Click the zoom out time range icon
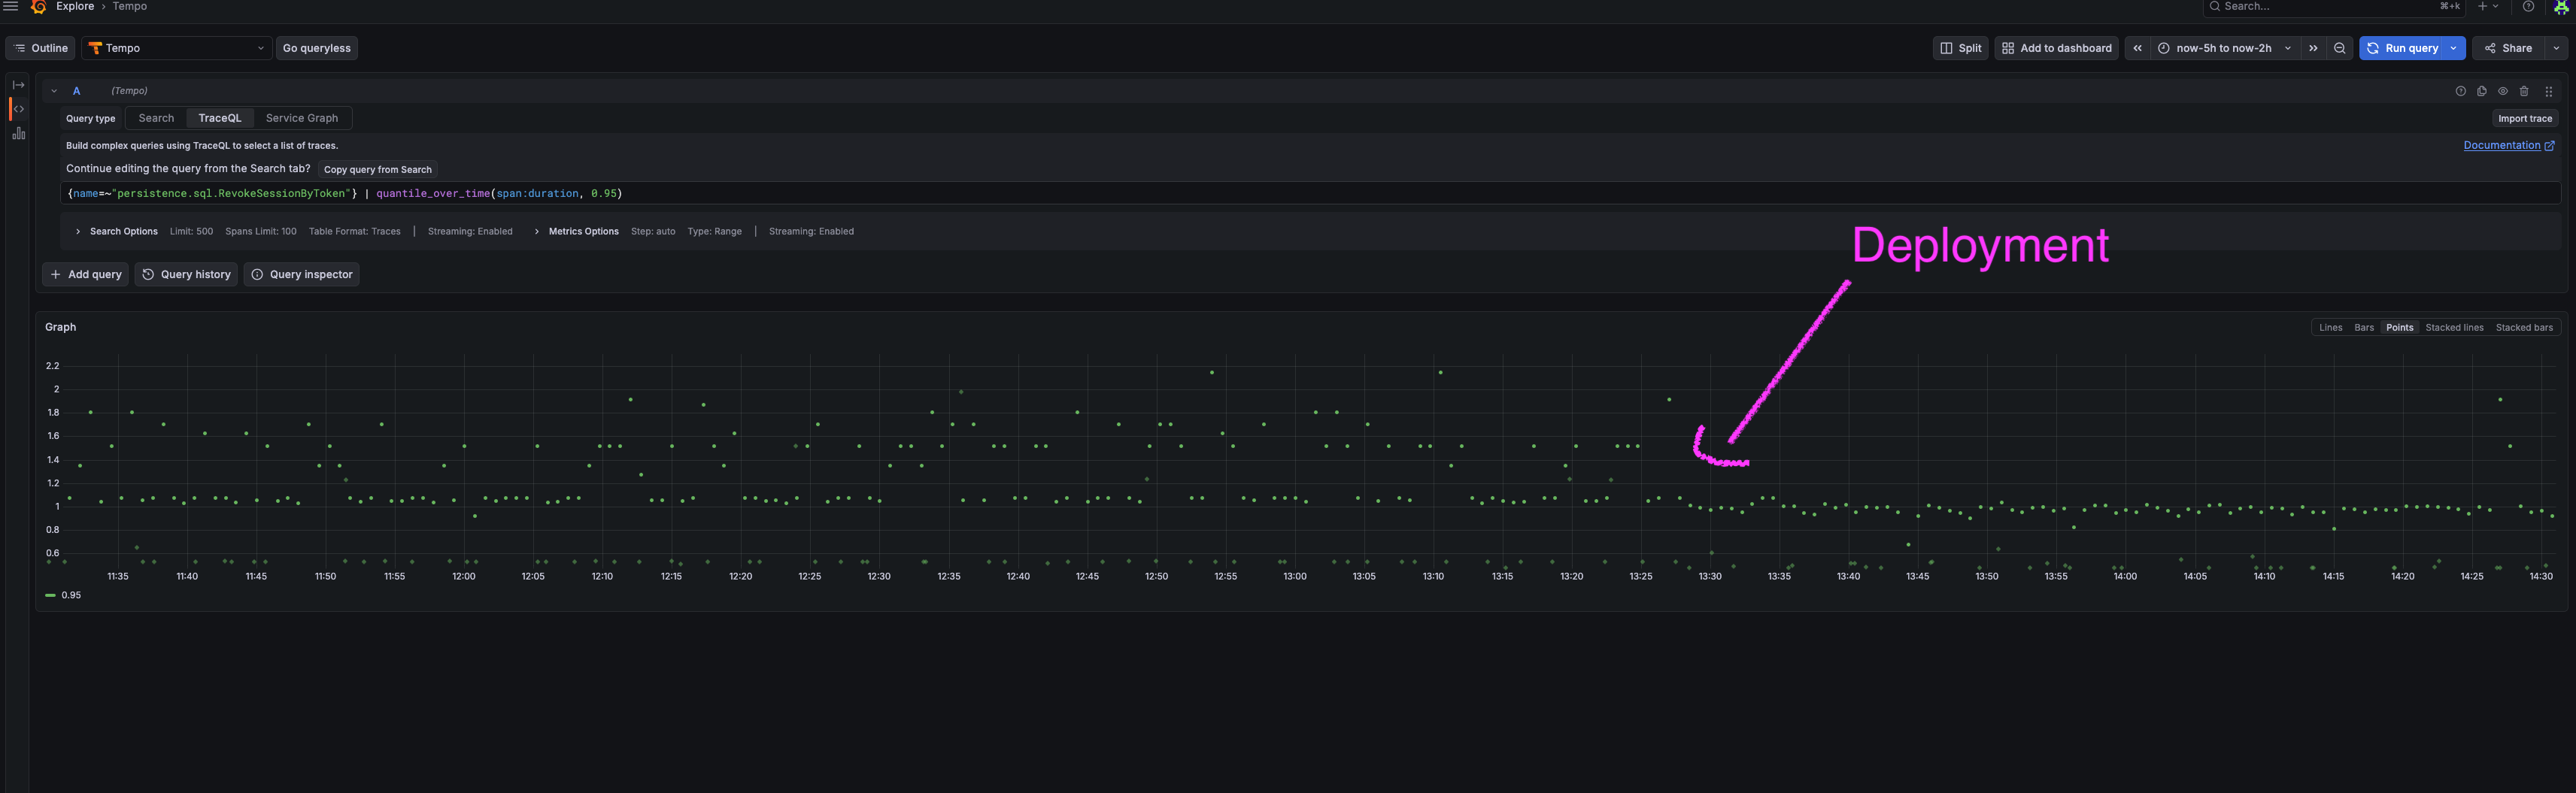The height and width of the screenshot is (793, 2576). pyautogui.click(x=2339, y=48)
